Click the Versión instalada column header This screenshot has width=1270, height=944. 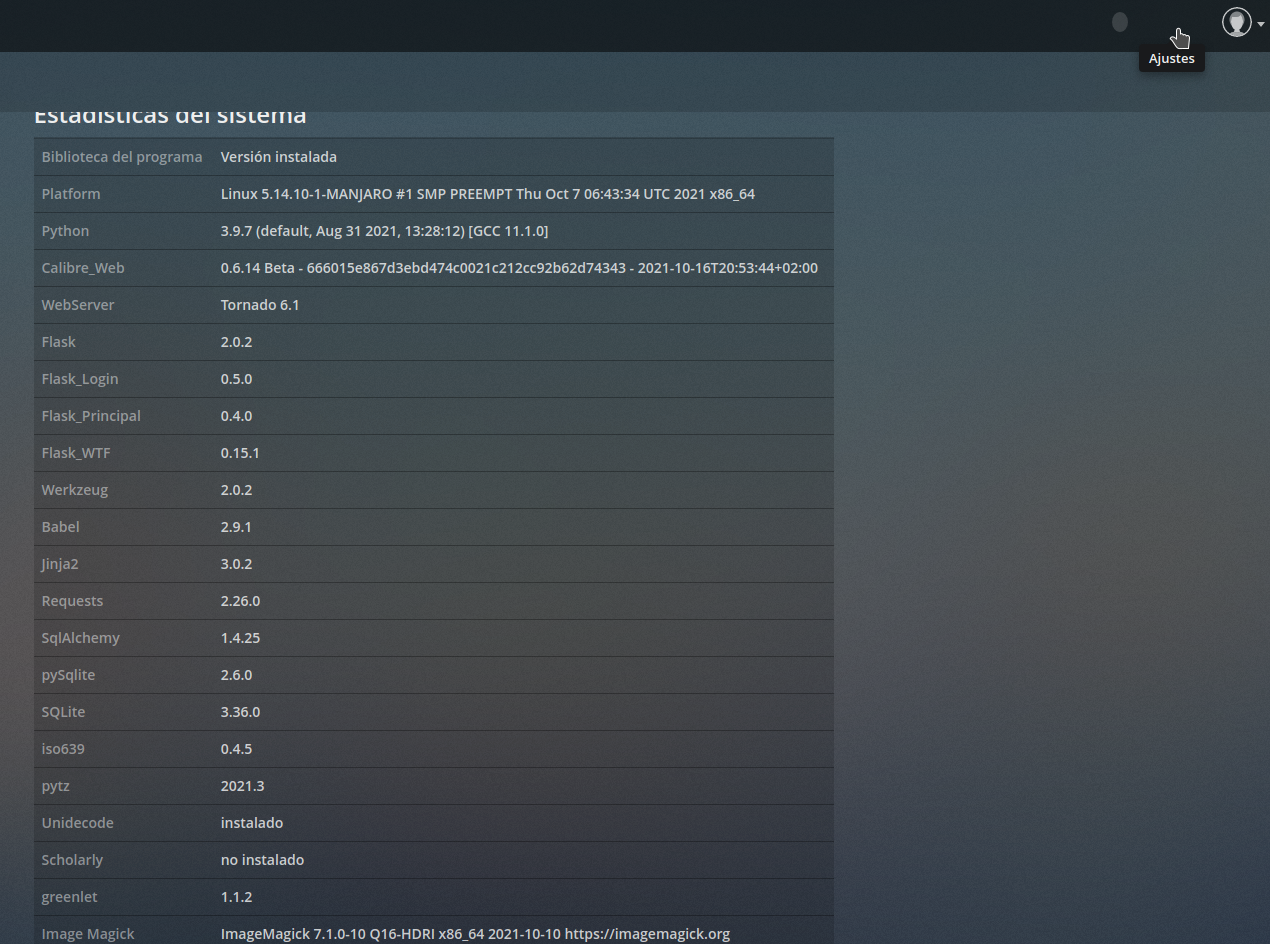tap(278, 156)
